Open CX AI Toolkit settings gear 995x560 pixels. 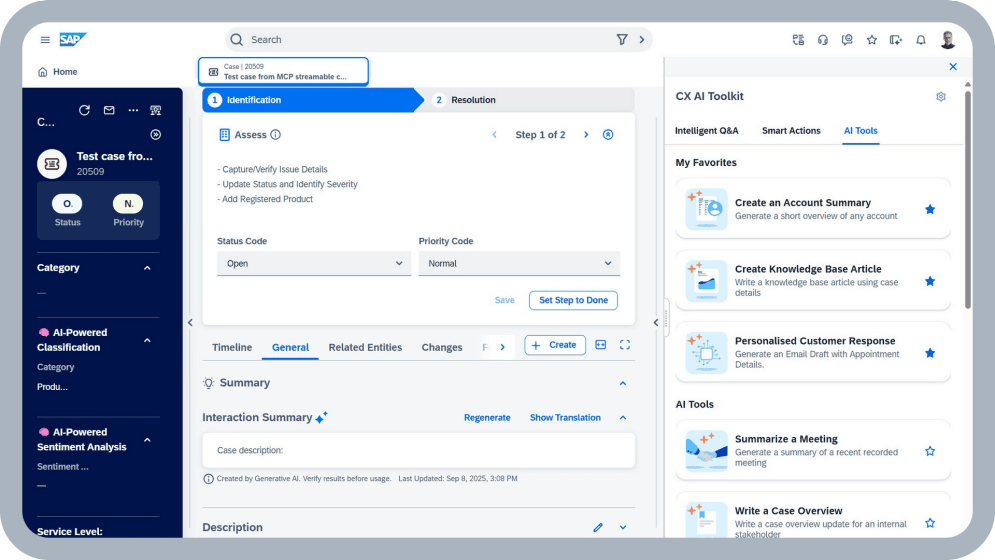(x=941, y=97)
